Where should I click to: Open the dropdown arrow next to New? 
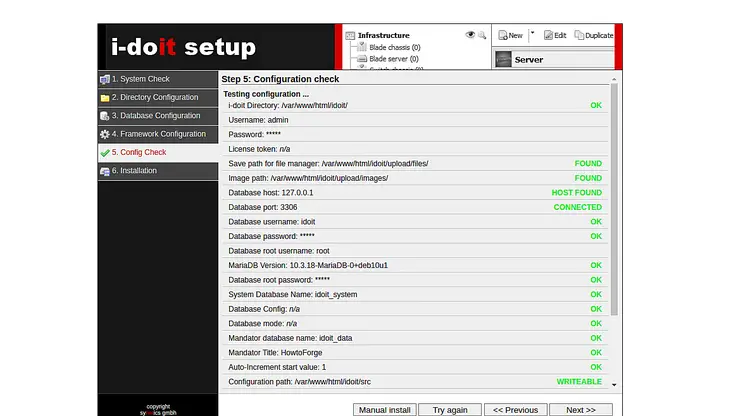(532, 33)
